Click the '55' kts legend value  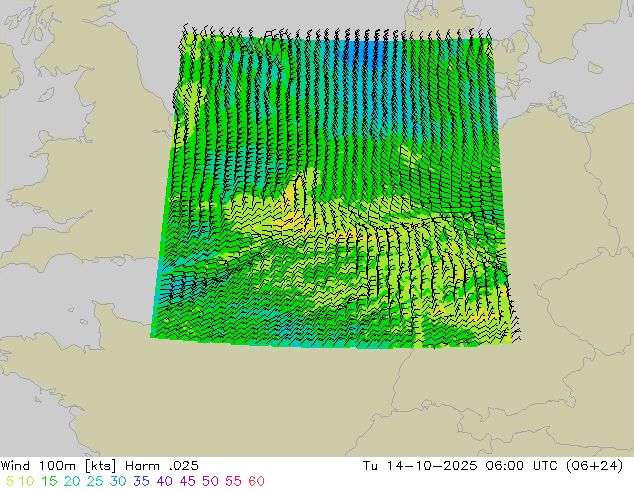(x=233, y=481)
